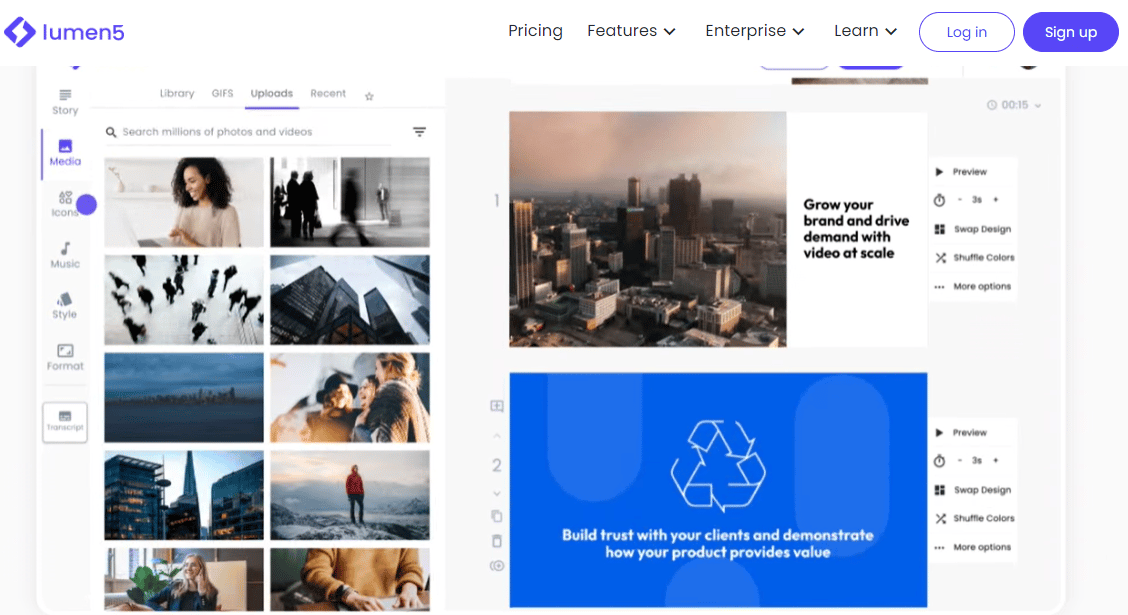Viewport: 1128px width, 615px height.
Task: Click the eye icon below slide 2's trash icon
Action: pos(496,566)
